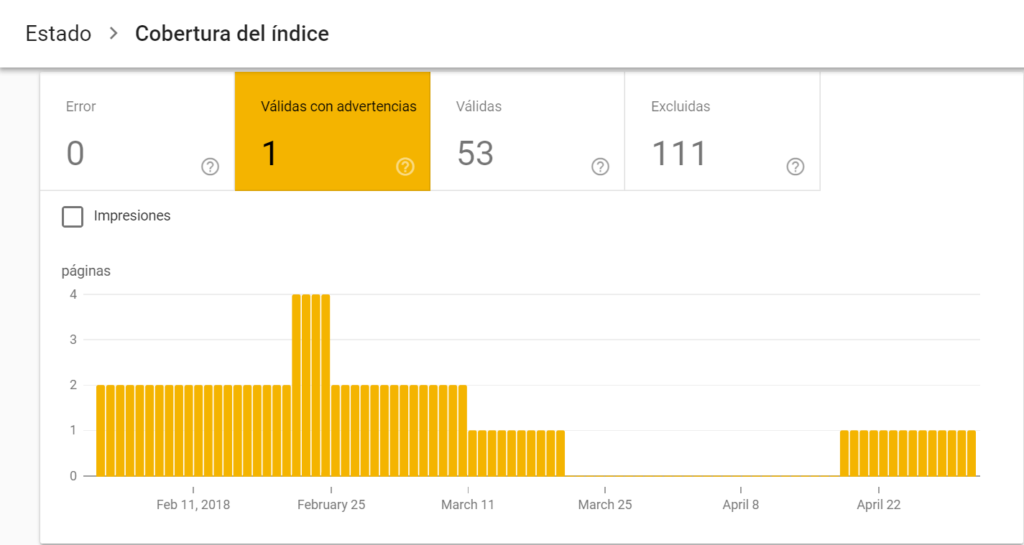
Task: Click the March 25 date marker
Action: [x=604, y=505]
